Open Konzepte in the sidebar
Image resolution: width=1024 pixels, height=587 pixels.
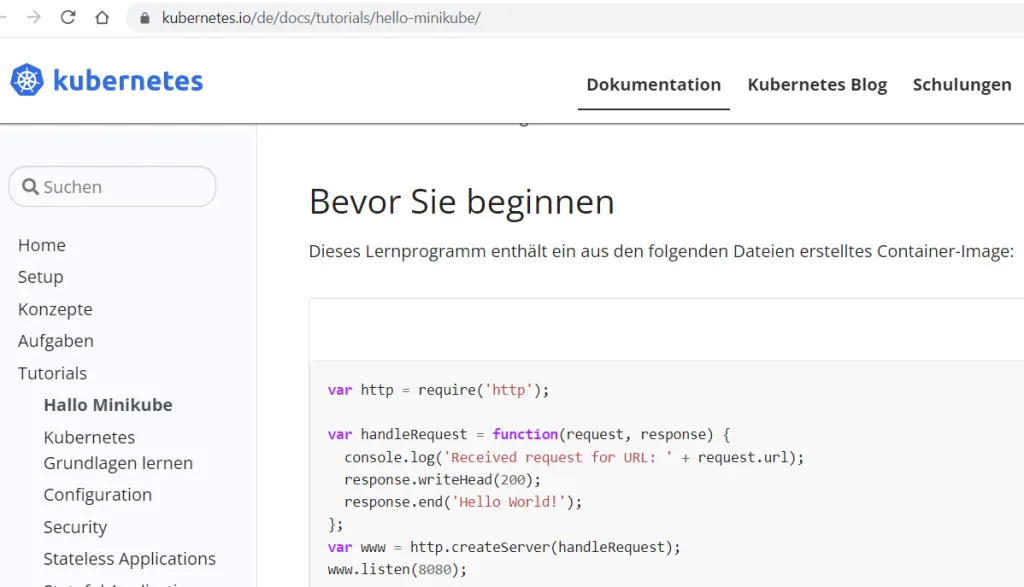(x=56, y=309)
